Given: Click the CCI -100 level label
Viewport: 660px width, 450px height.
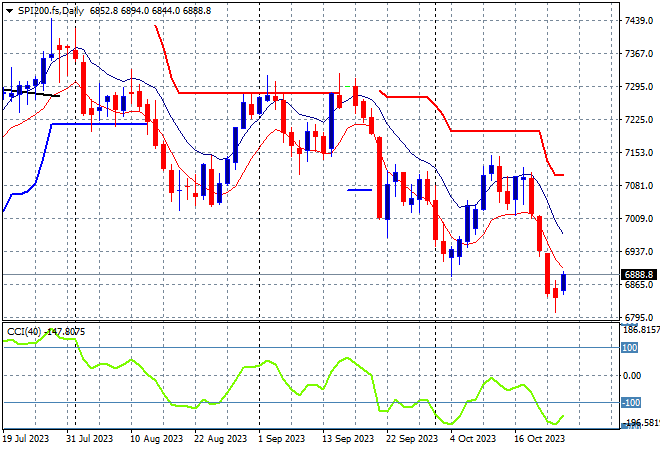Looking at the screenshot, I should click(631, 403).
